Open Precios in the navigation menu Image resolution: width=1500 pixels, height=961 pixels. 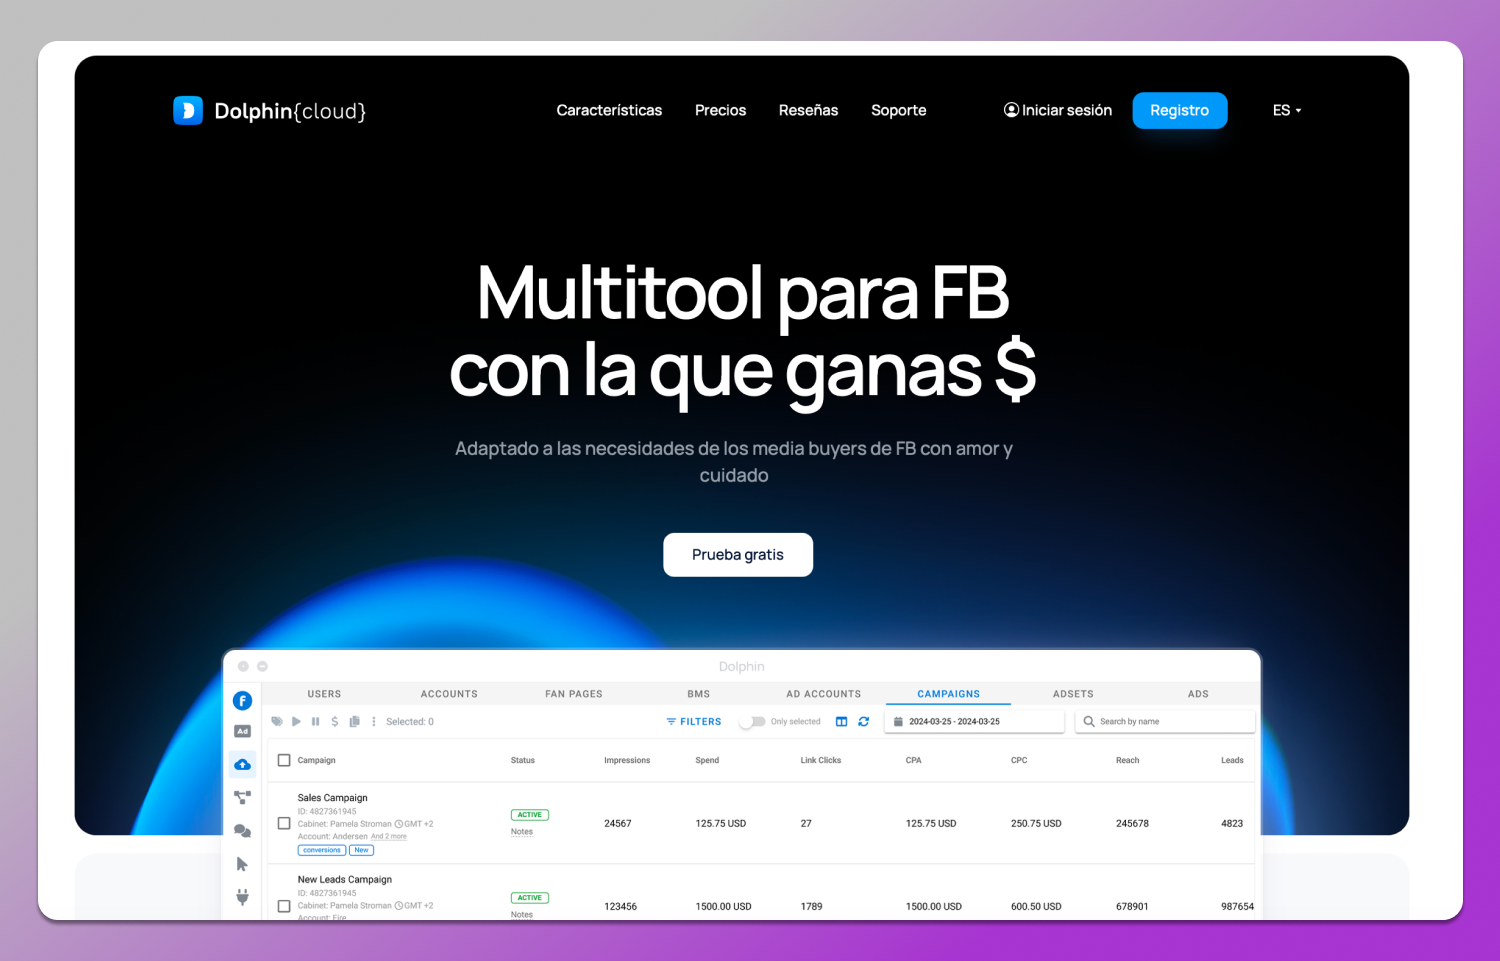click(720, 111)
